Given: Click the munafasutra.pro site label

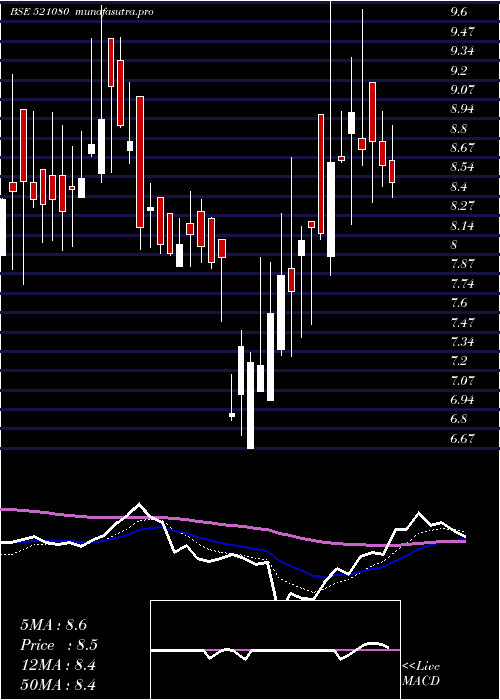Looking at the screenshot, I should (115, 12).
